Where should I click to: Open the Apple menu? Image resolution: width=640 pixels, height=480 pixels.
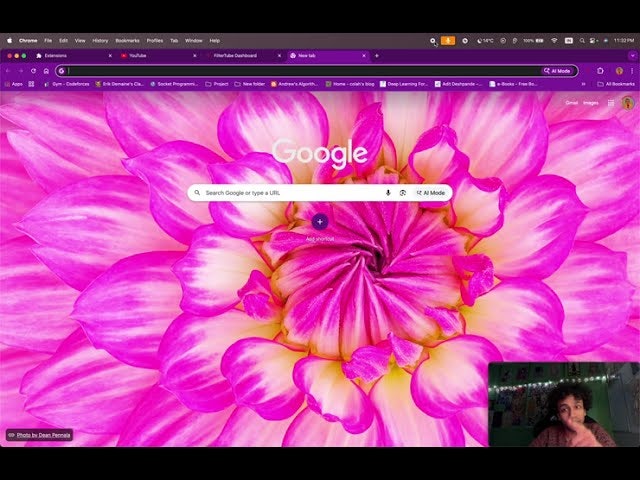[x=9, y=41]
